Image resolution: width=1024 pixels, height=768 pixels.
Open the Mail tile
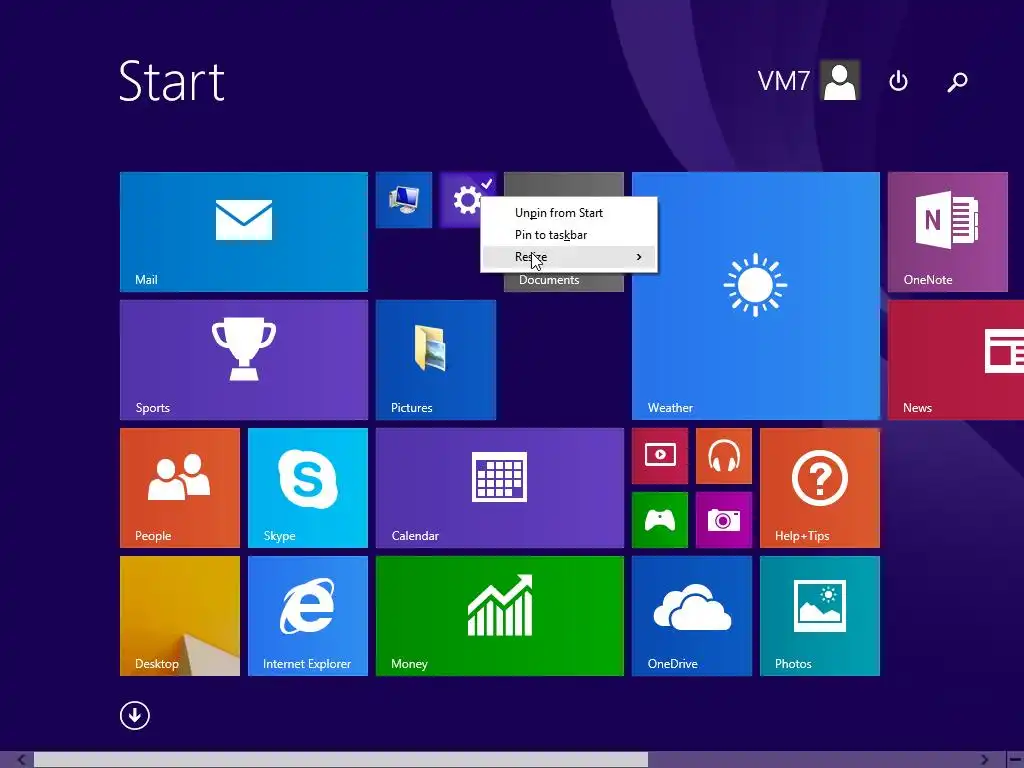(x=244, y=232)
